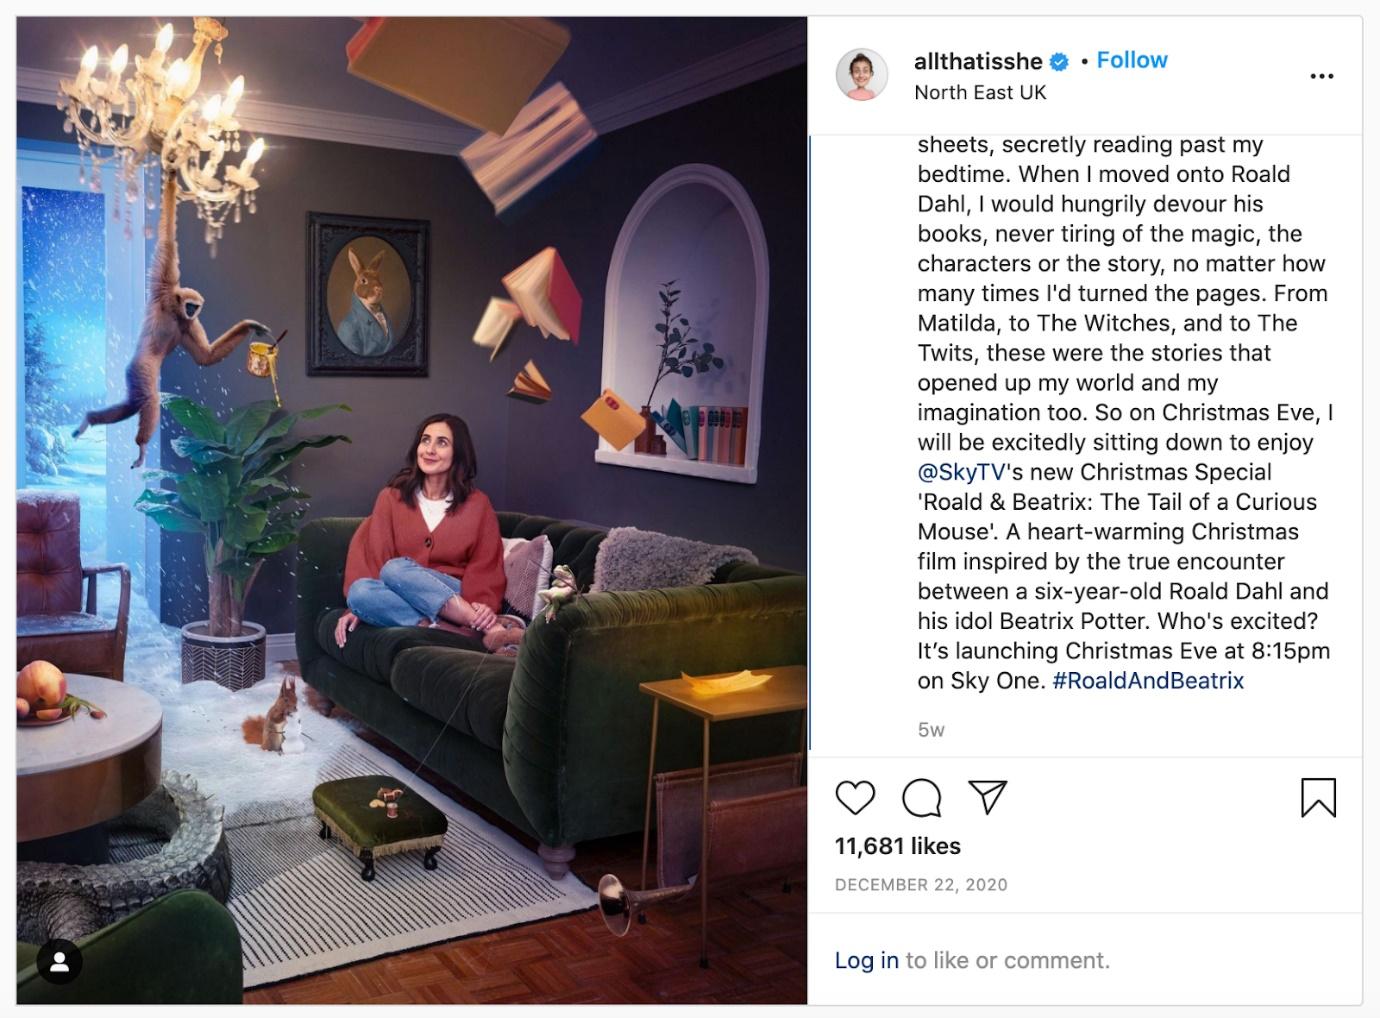
Task: Open the @SkyTV mention
Action: pyautogui.click(x=962, y=472)
